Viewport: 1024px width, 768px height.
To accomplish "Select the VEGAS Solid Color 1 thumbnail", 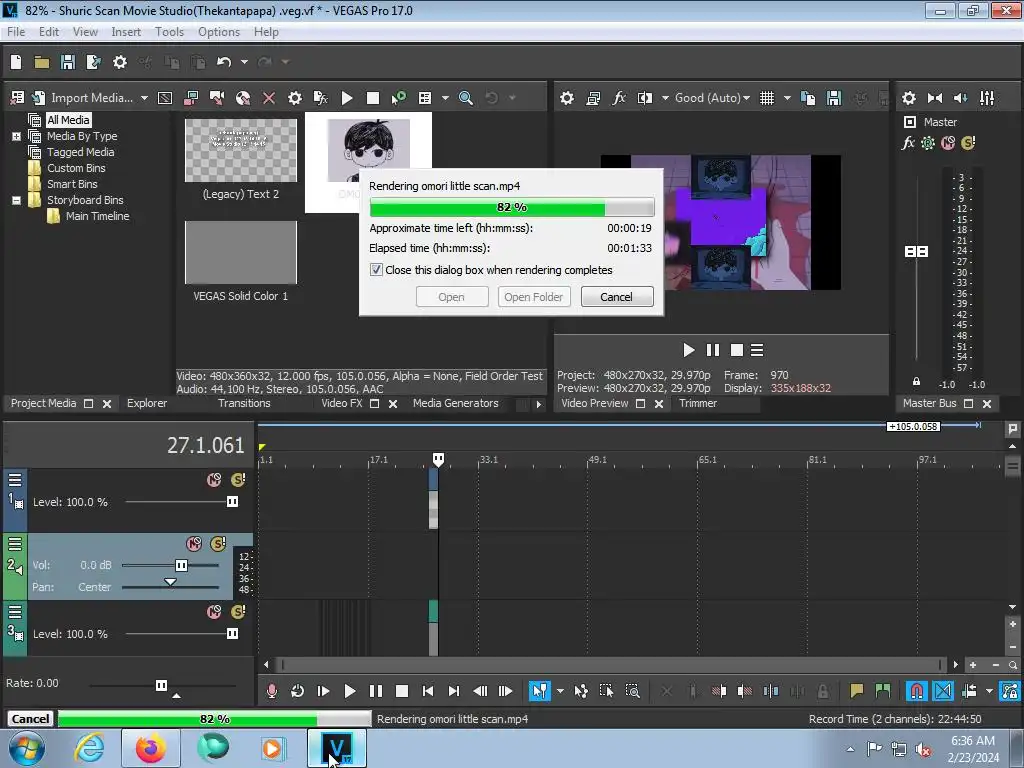I will point(240,253).
